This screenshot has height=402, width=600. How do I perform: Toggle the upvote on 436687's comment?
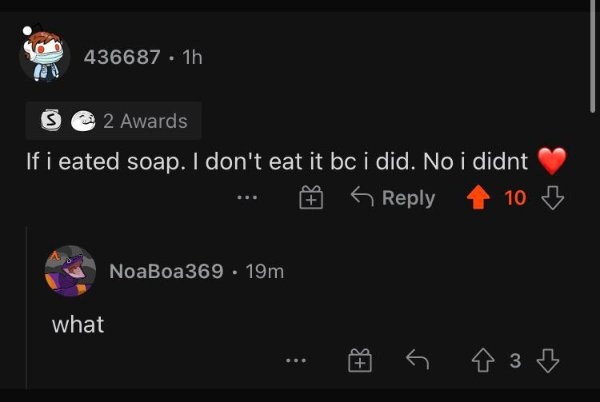[480, 197]
